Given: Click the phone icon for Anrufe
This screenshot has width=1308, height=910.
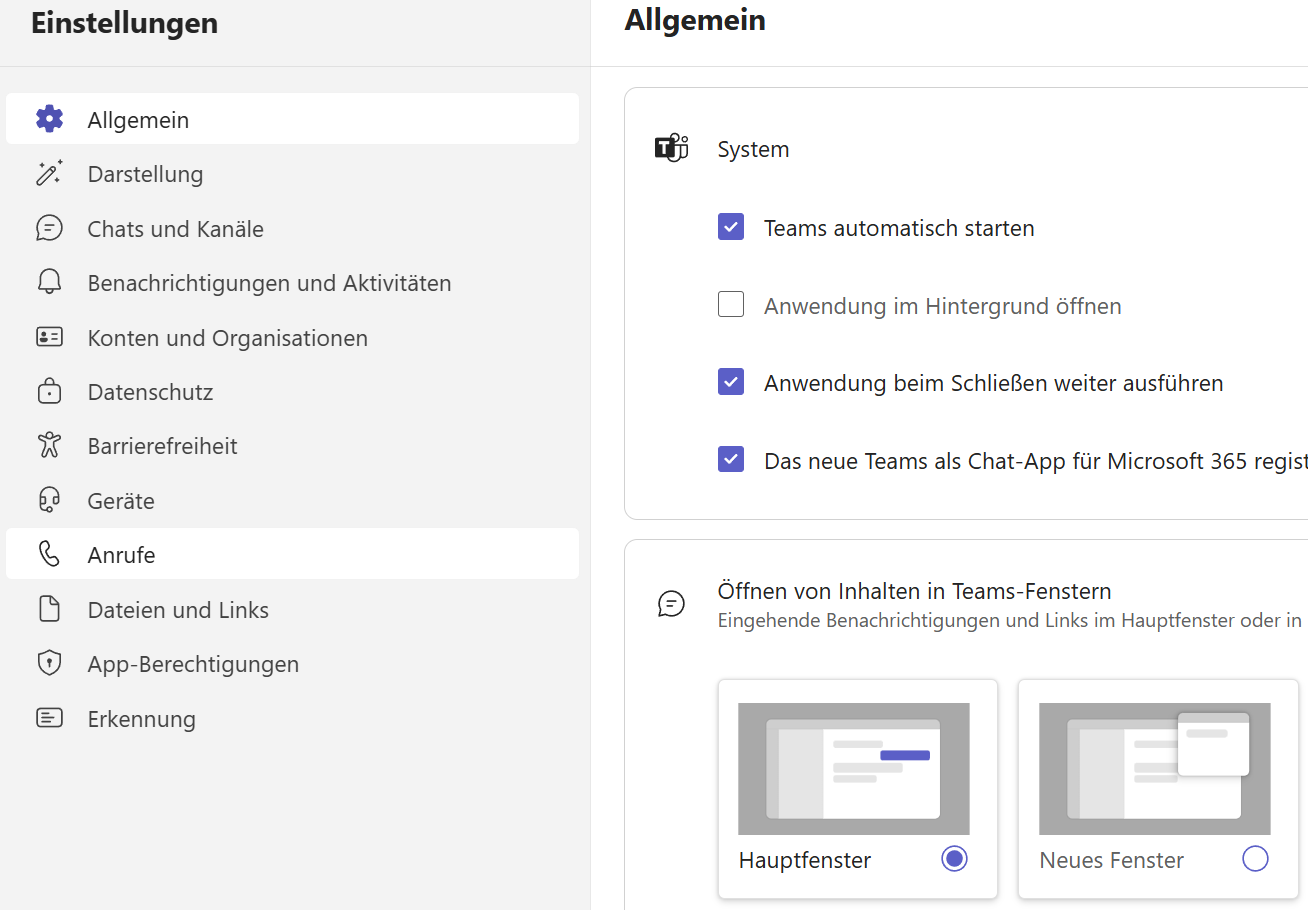Looking at the screenshot, I should [x=49, y=554].
